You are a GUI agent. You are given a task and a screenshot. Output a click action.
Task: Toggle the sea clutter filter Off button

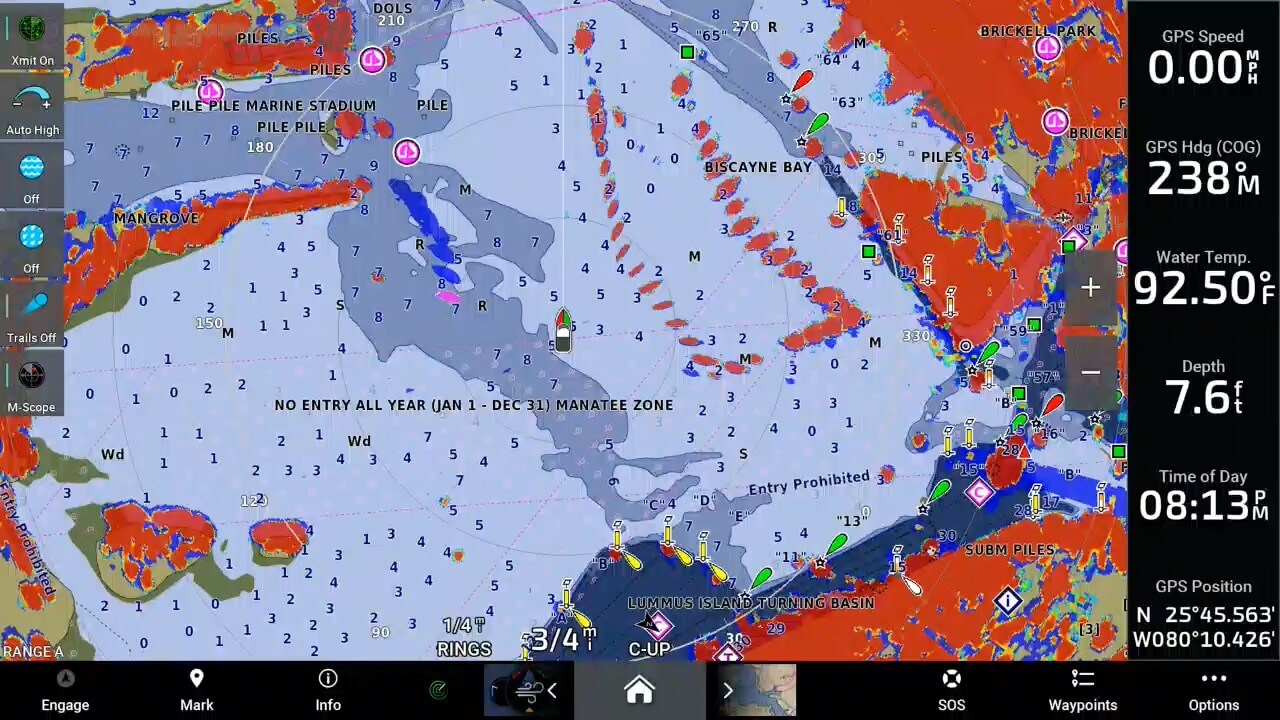pos(32,178)
